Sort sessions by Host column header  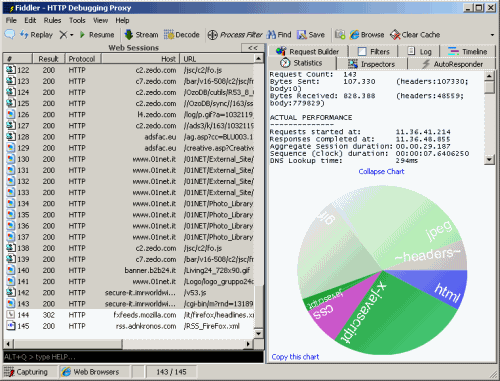click(141, 59)
